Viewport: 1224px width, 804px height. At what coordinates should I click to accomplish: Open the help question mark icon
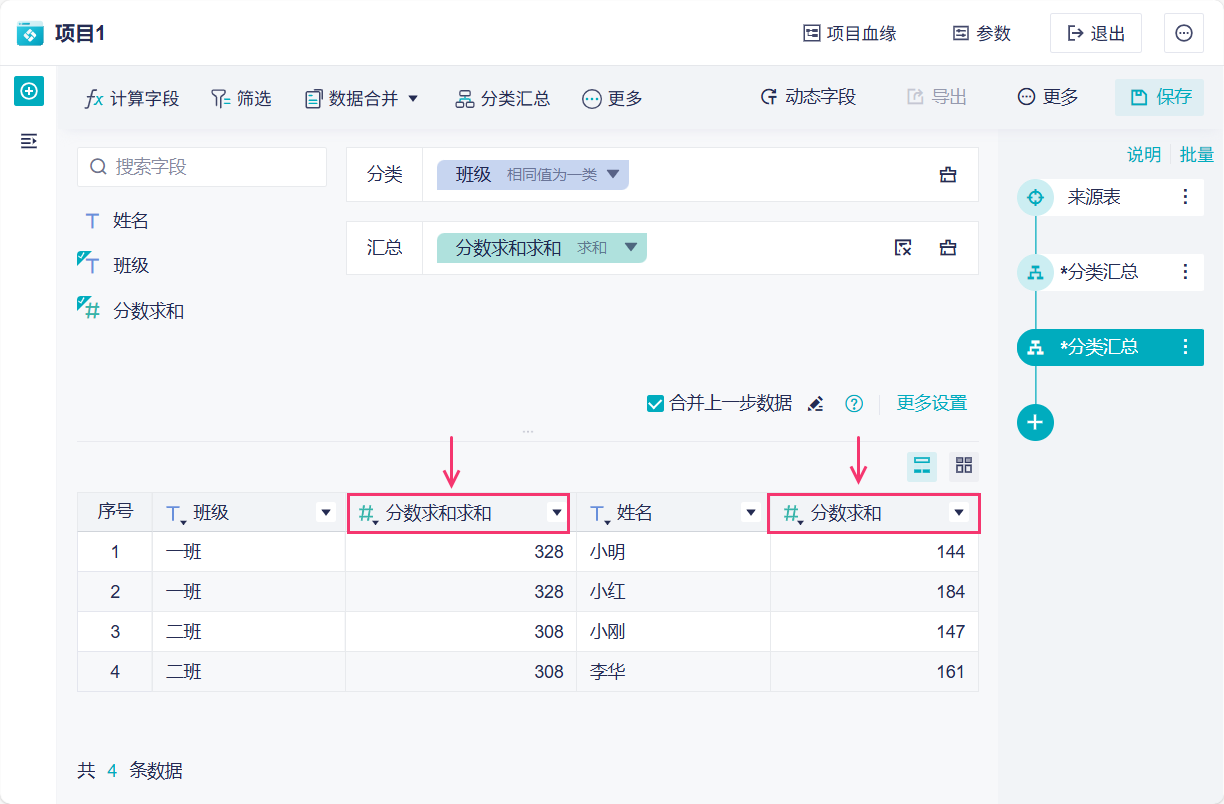[x=854, y=404]
